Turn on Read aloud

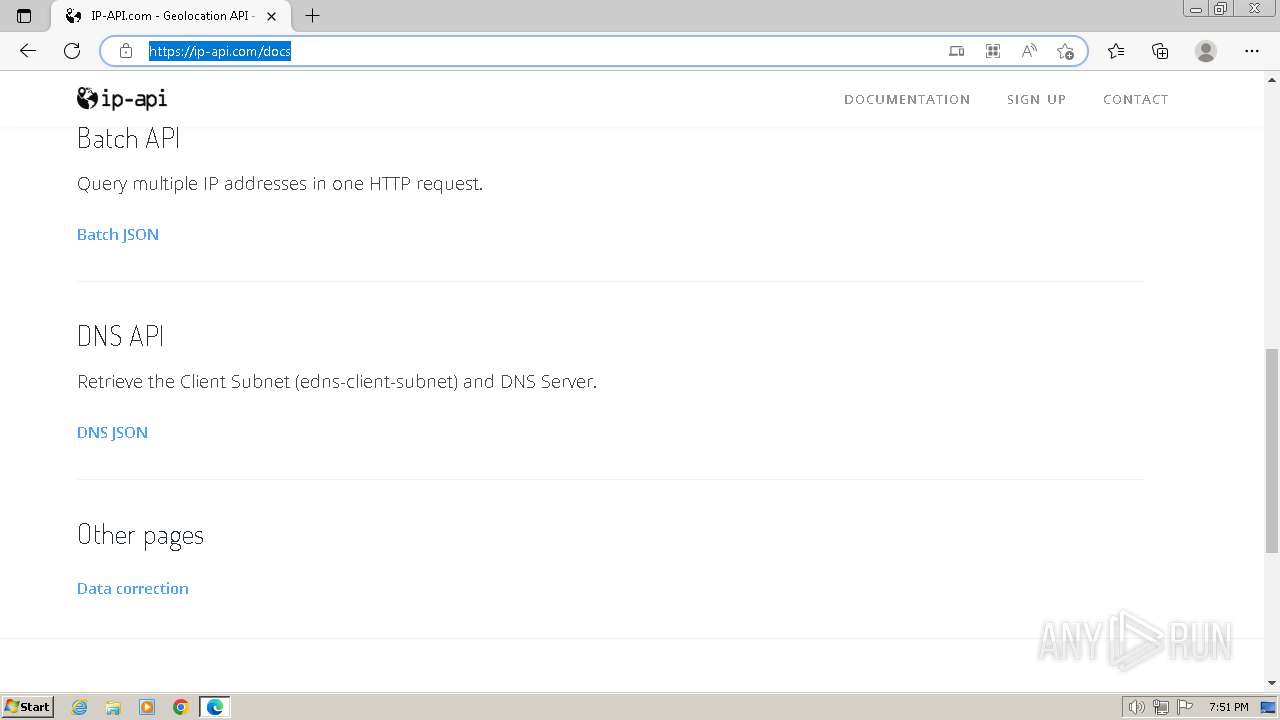pyautogui.click(x=1029, y=51)
